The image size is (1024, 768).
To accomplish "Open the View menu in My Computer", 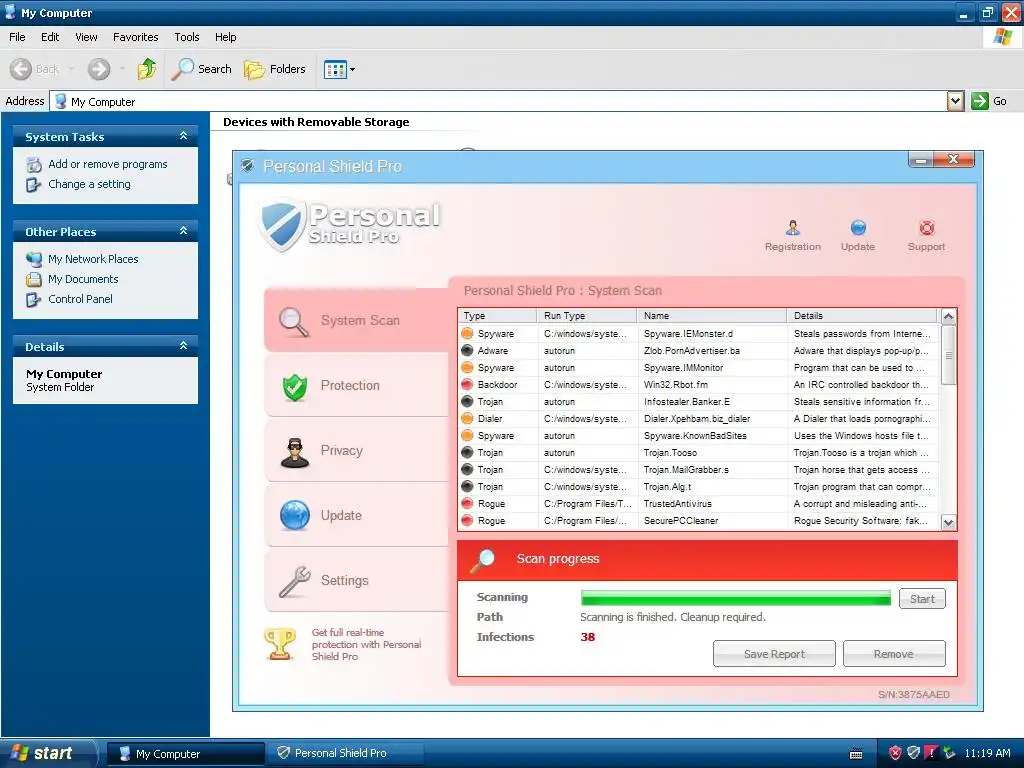I will pos(86,37).
